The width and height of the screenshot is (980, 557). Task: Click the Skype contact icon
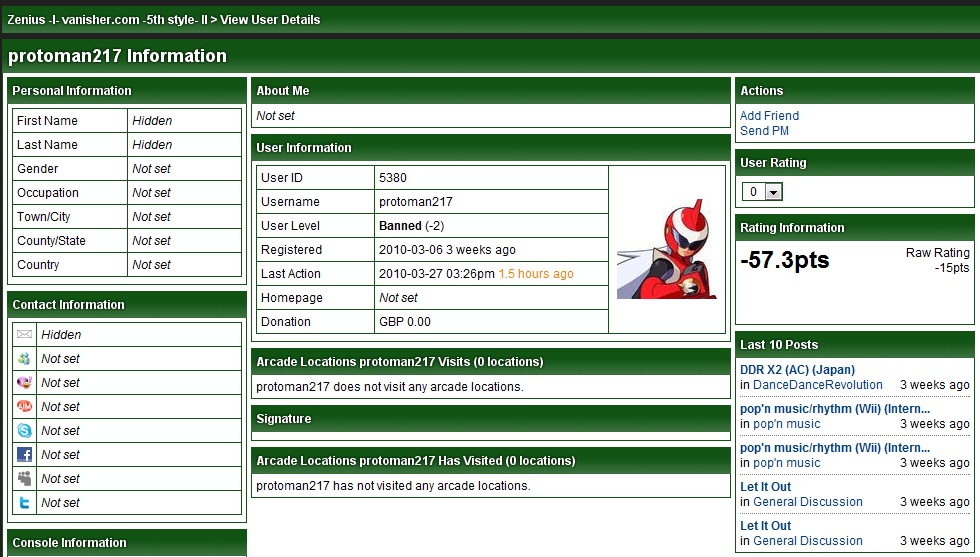[x=24, y=431]
